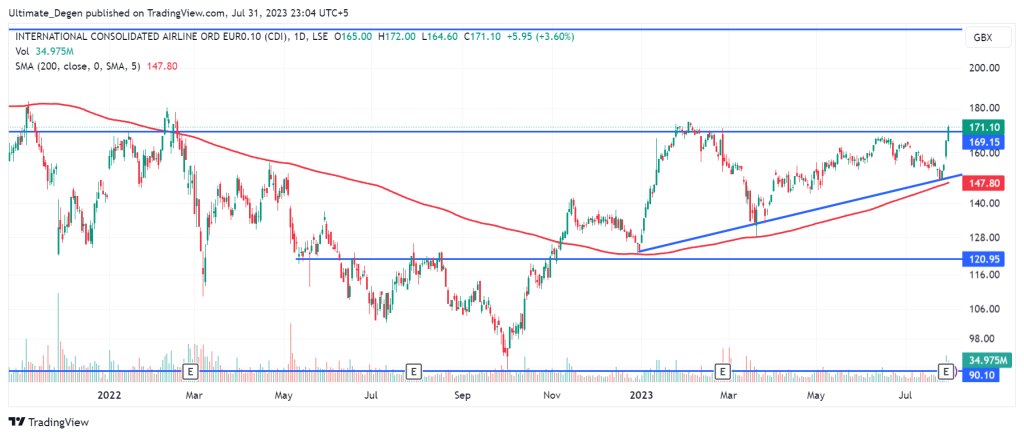Image resolution: width=1024 pixels, height=437 pixels.
Task: Click the 2023 date label on time axis
Action: pyautogui.click(x=641, y=395)
